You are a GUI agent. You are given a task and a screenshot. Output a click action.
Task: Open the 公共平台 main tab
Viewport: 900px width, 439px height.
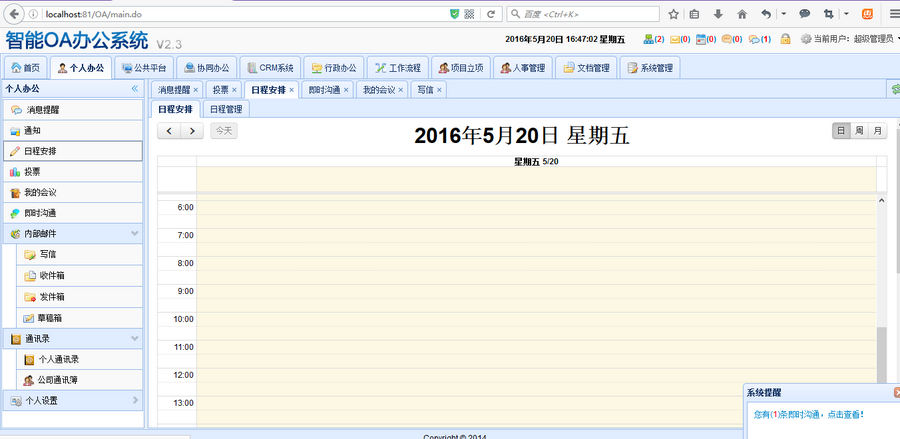tap(144, 68)
